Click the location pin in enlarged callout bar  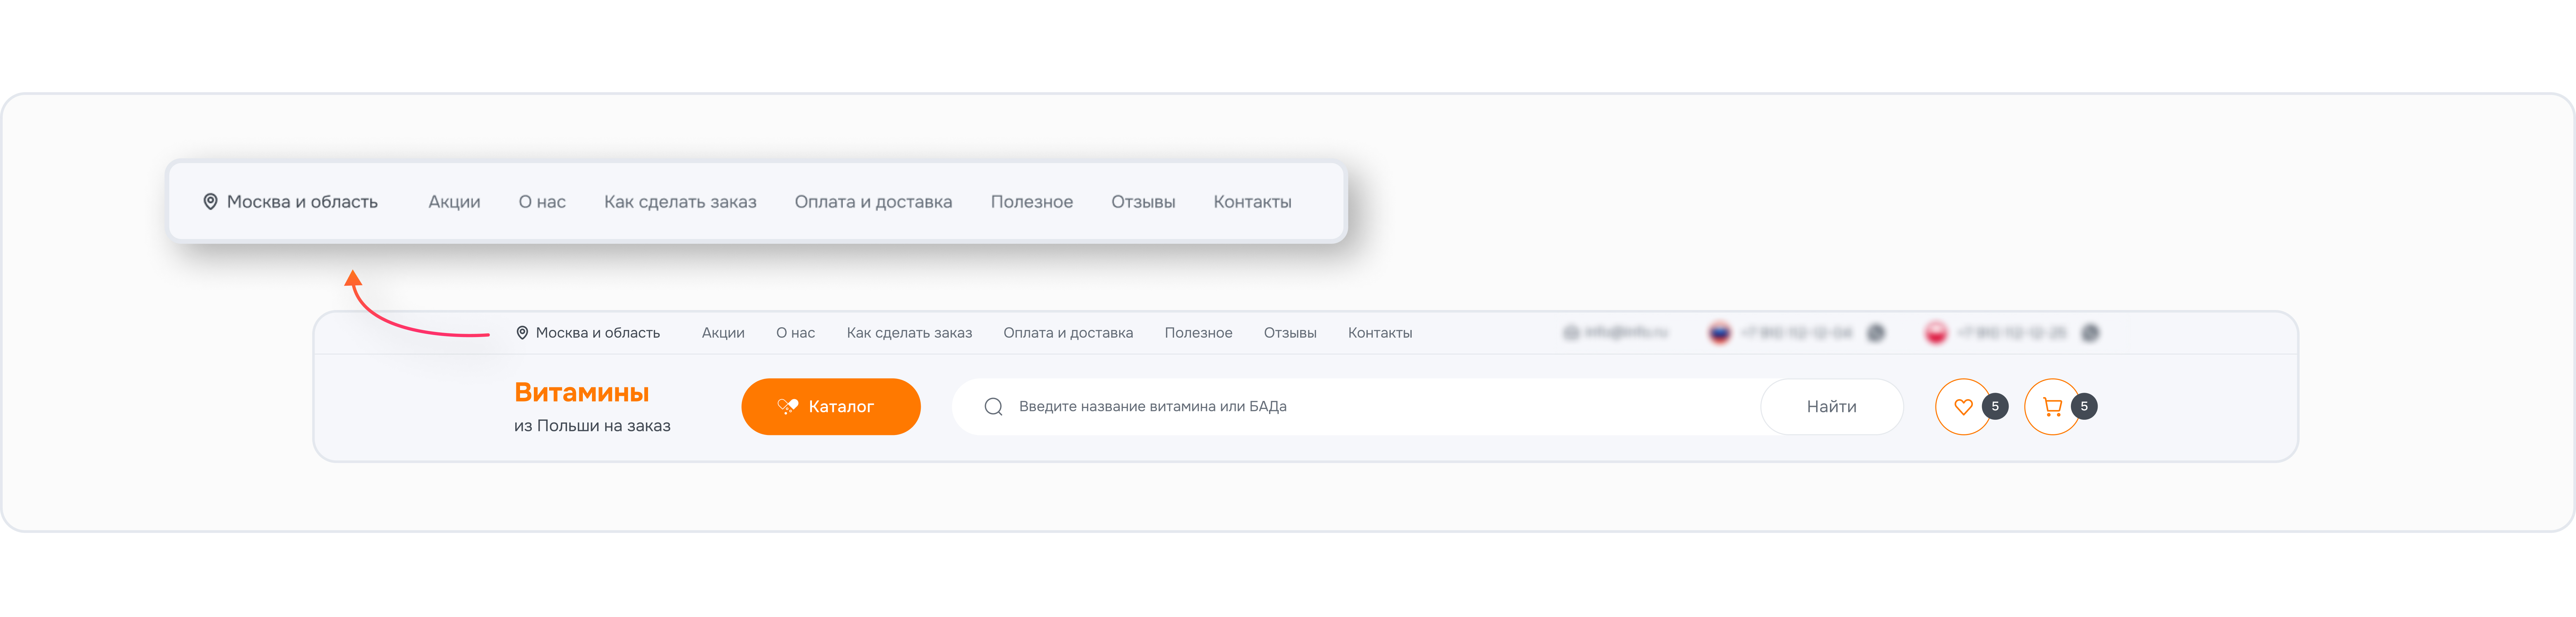tap(210, 201)
